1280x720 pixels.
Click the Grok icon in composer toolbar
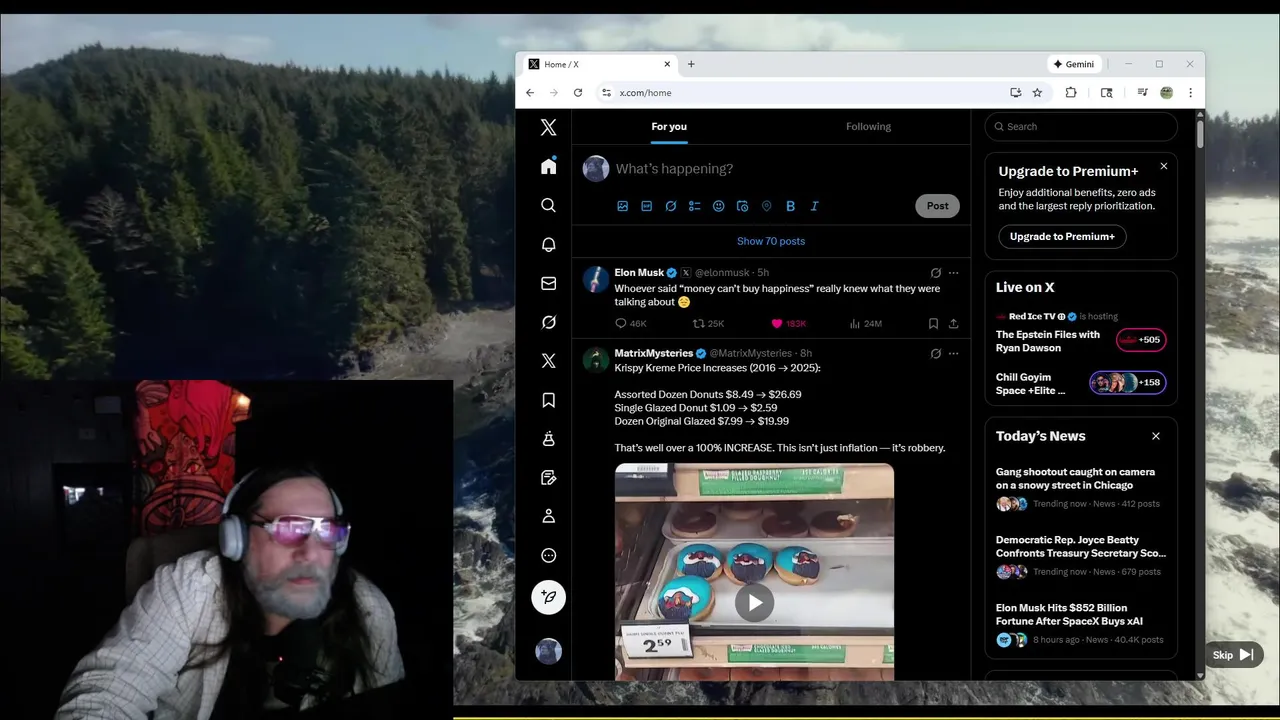click(x=670, y=206)
